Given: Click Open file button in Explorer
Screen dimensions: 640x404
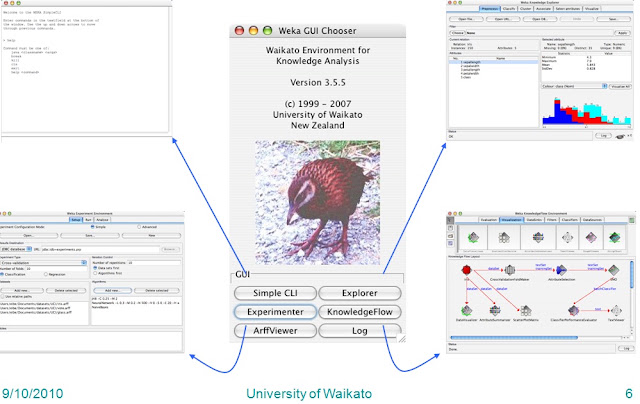Looking at the screenshot, I should point(466,19).
